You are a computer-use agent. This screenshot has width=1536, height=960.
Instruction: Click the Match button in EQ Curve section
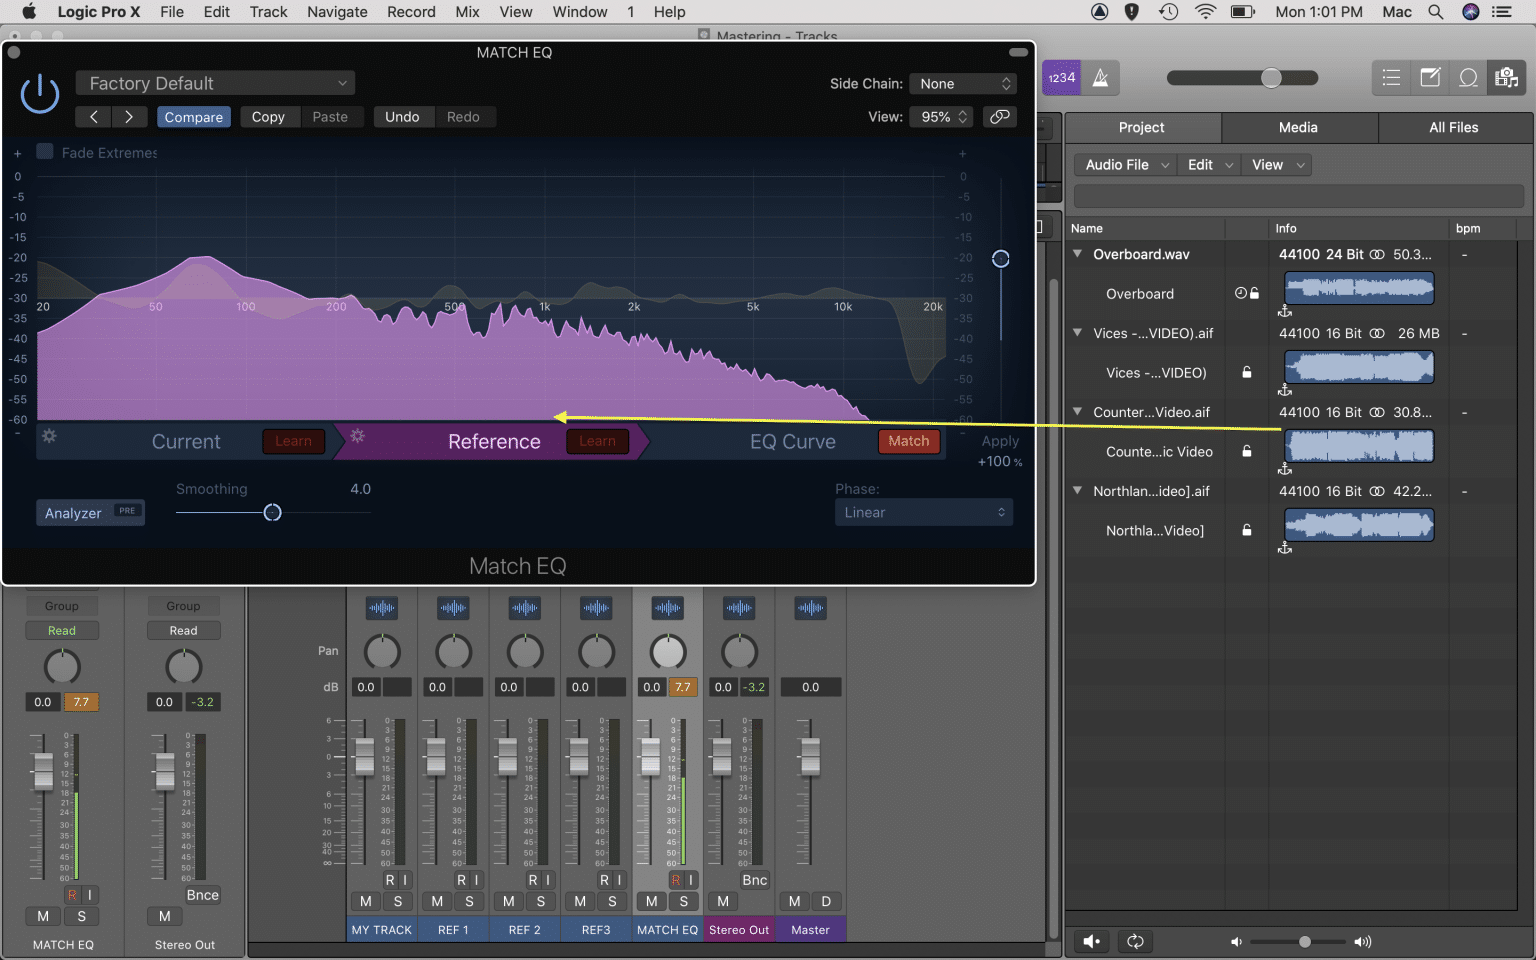[908, 440]
